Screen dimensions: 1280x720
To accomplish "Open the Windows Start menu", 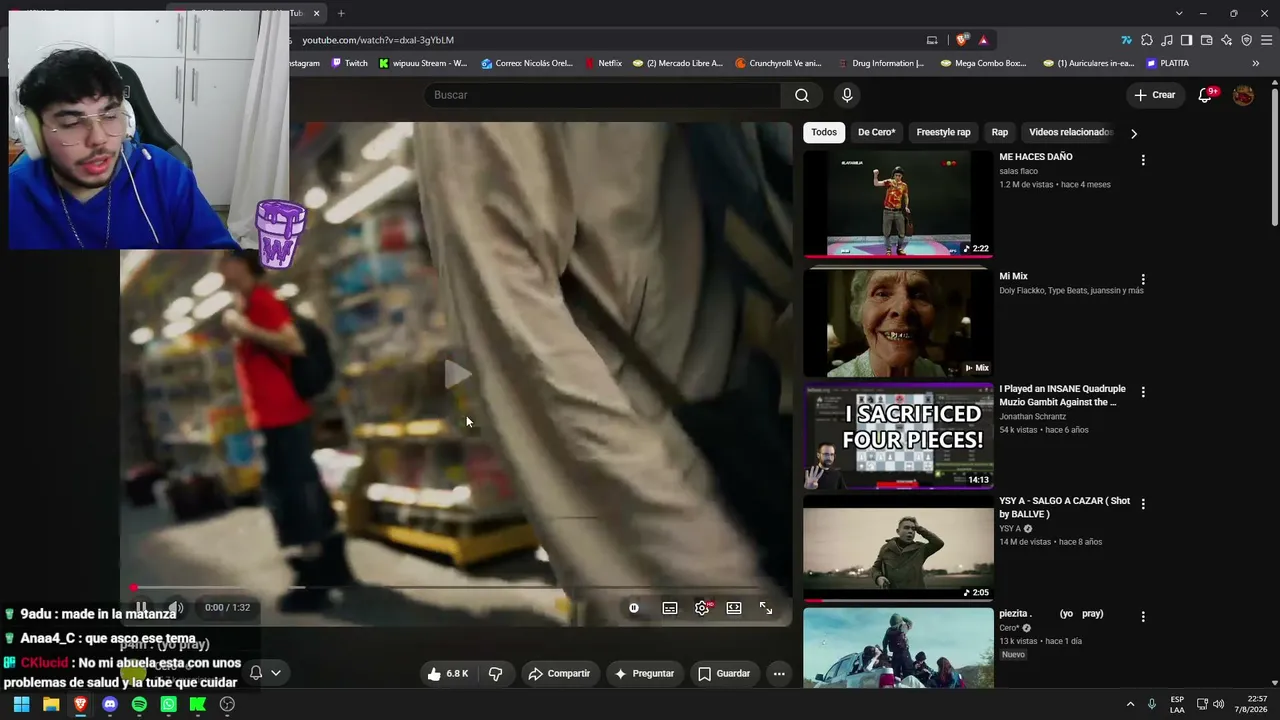I will pos(21,704).
